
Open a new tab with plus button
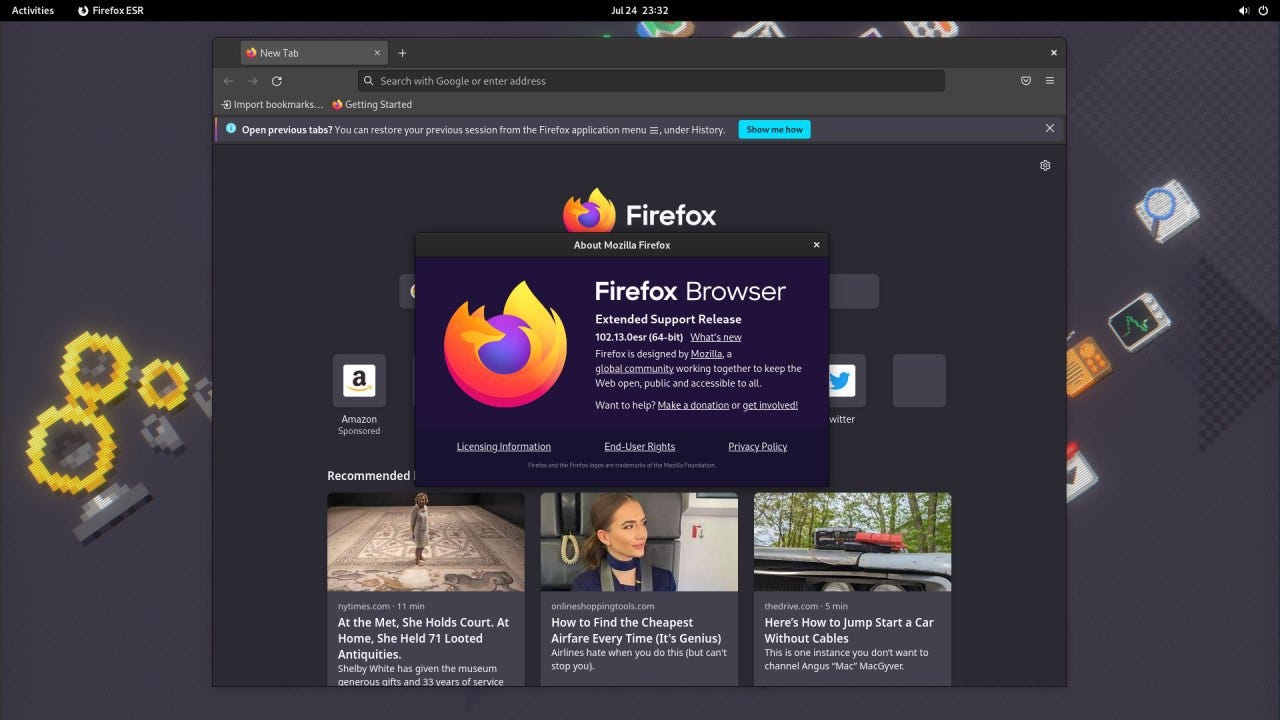402,53
